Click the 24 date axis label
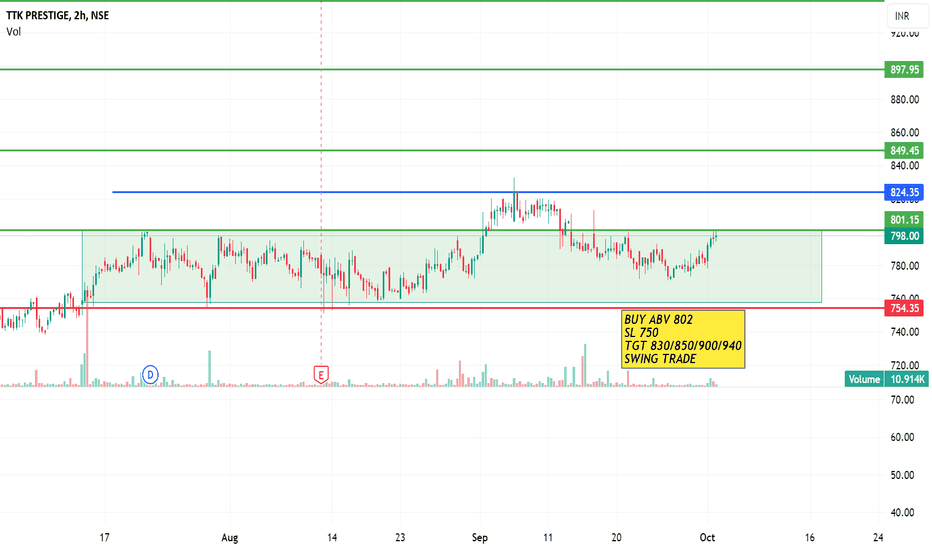Viewport: 932px width, 550px height. click(878, 538)
